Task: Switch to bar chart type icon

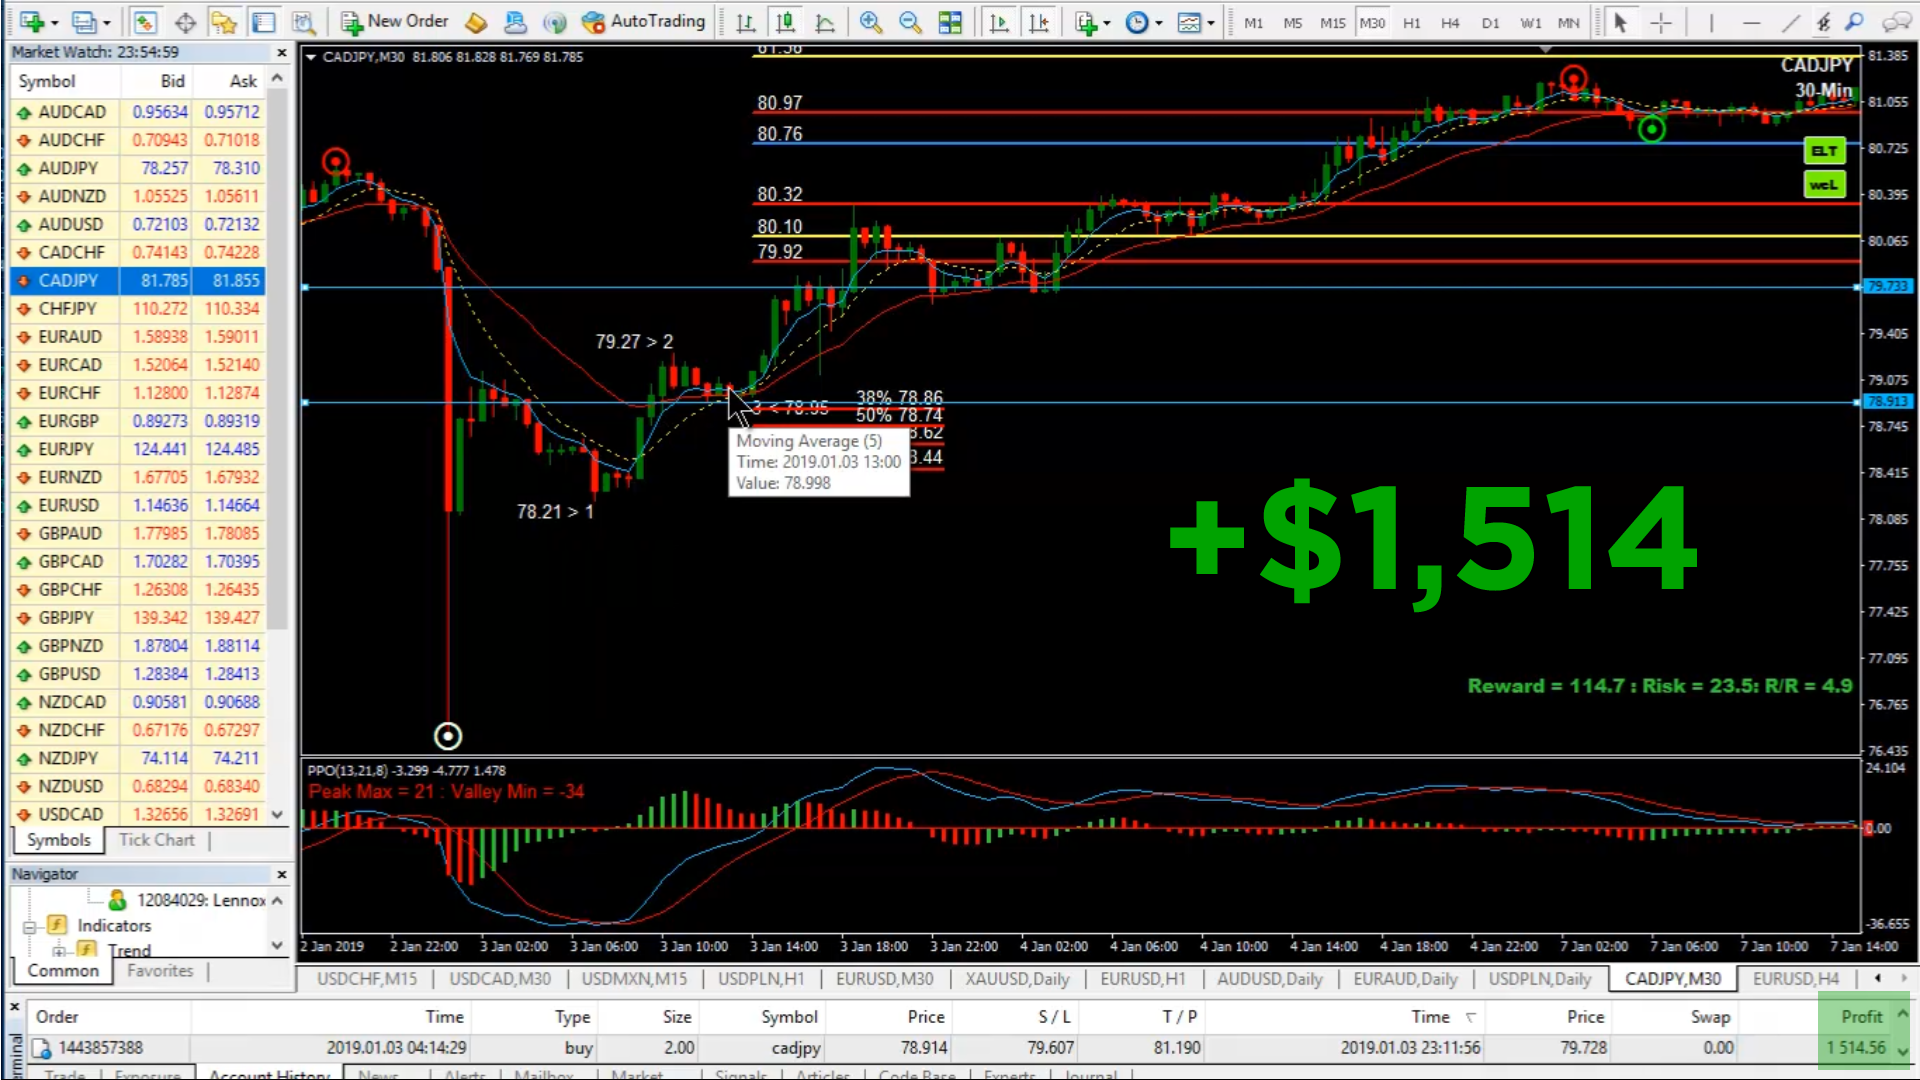Action: [745, 22]
